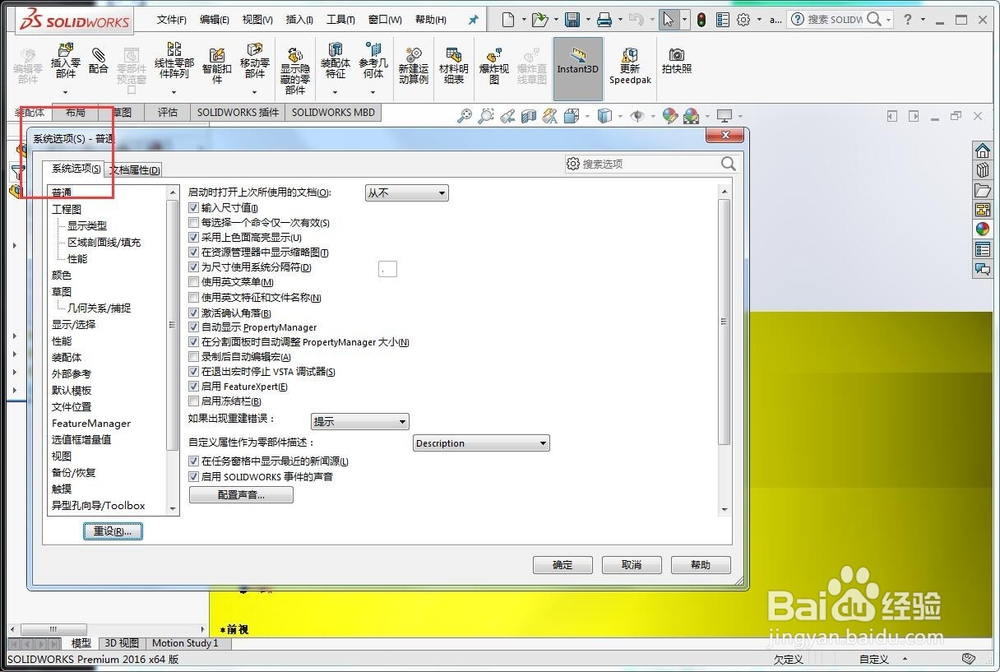Click 帮助 button in options dialog
Viewport: 1000px width, 672px height.
(700, 565)
